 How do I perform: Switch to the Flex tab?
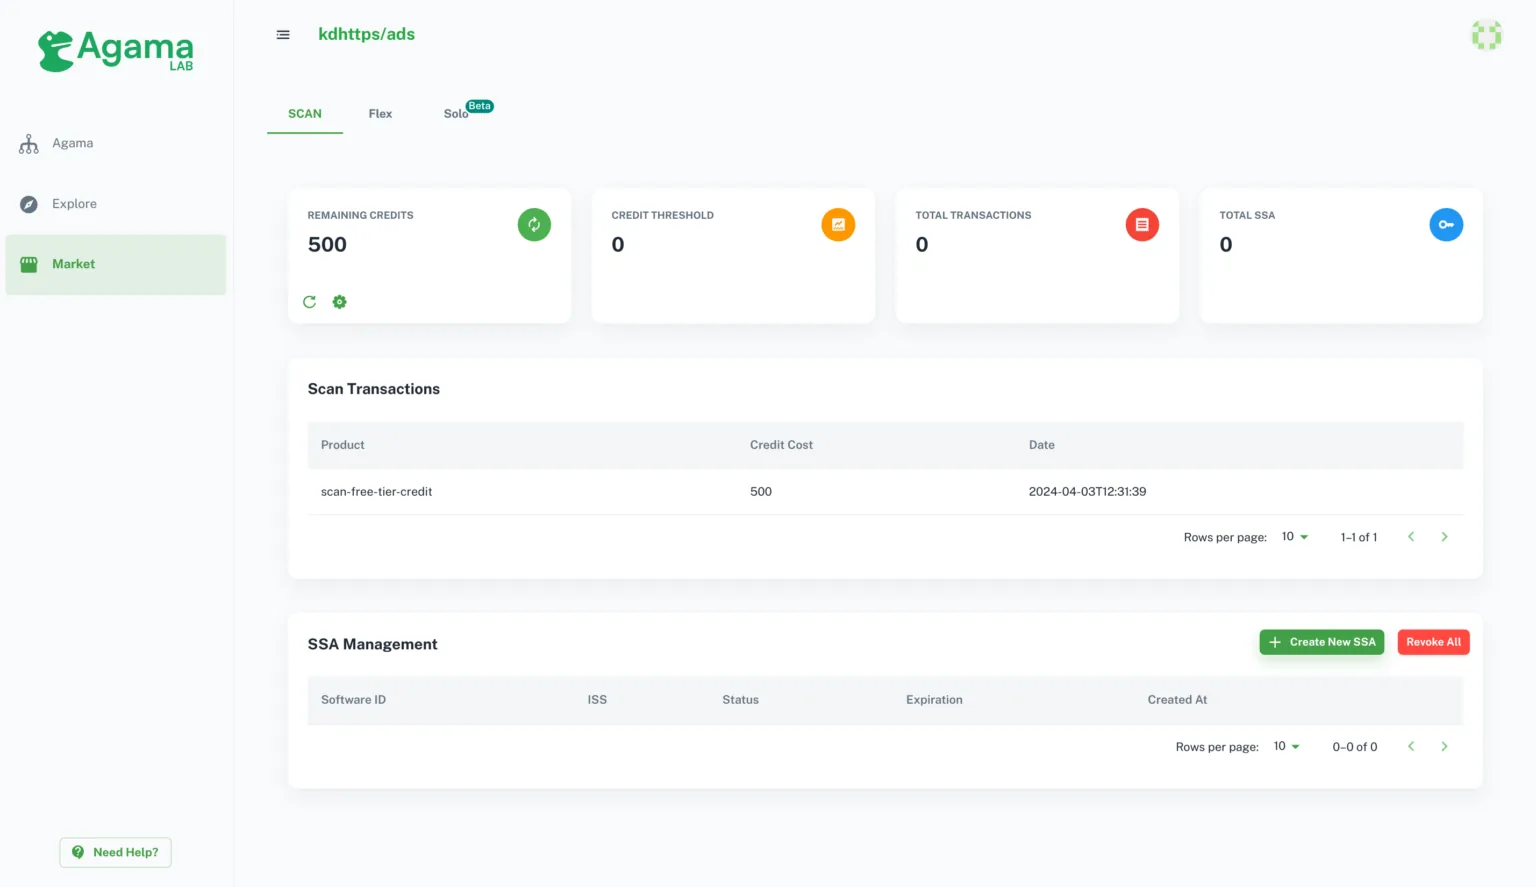[x=380, y=114]
